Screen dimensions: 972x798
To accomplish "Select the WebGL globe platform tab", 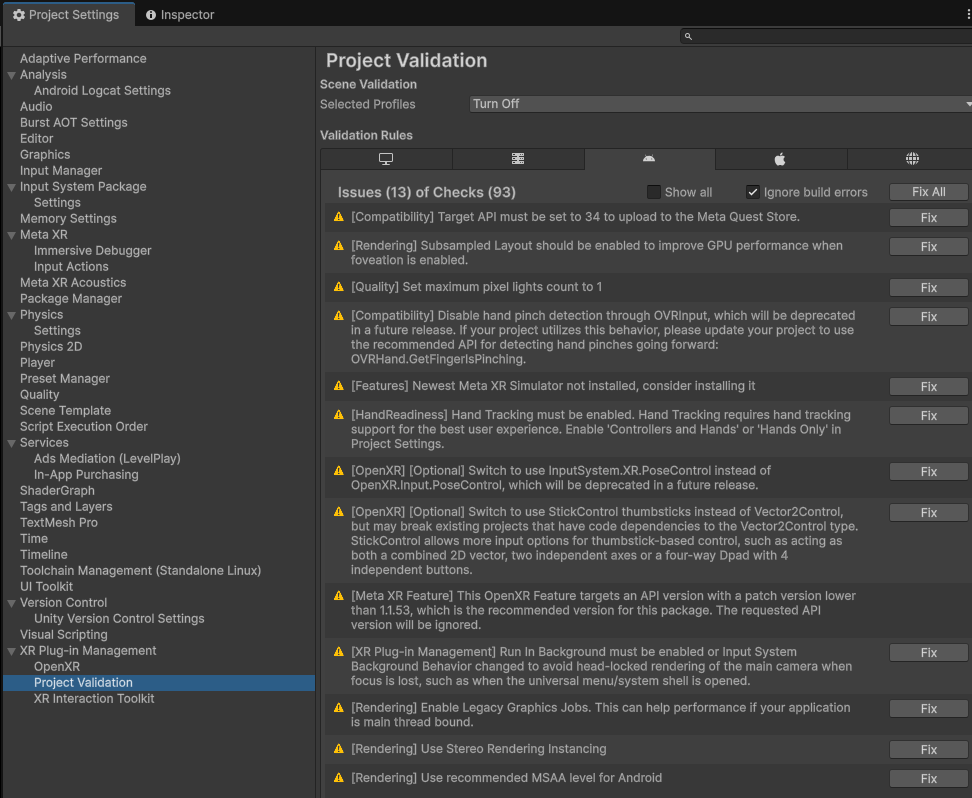I will [912, 159].
